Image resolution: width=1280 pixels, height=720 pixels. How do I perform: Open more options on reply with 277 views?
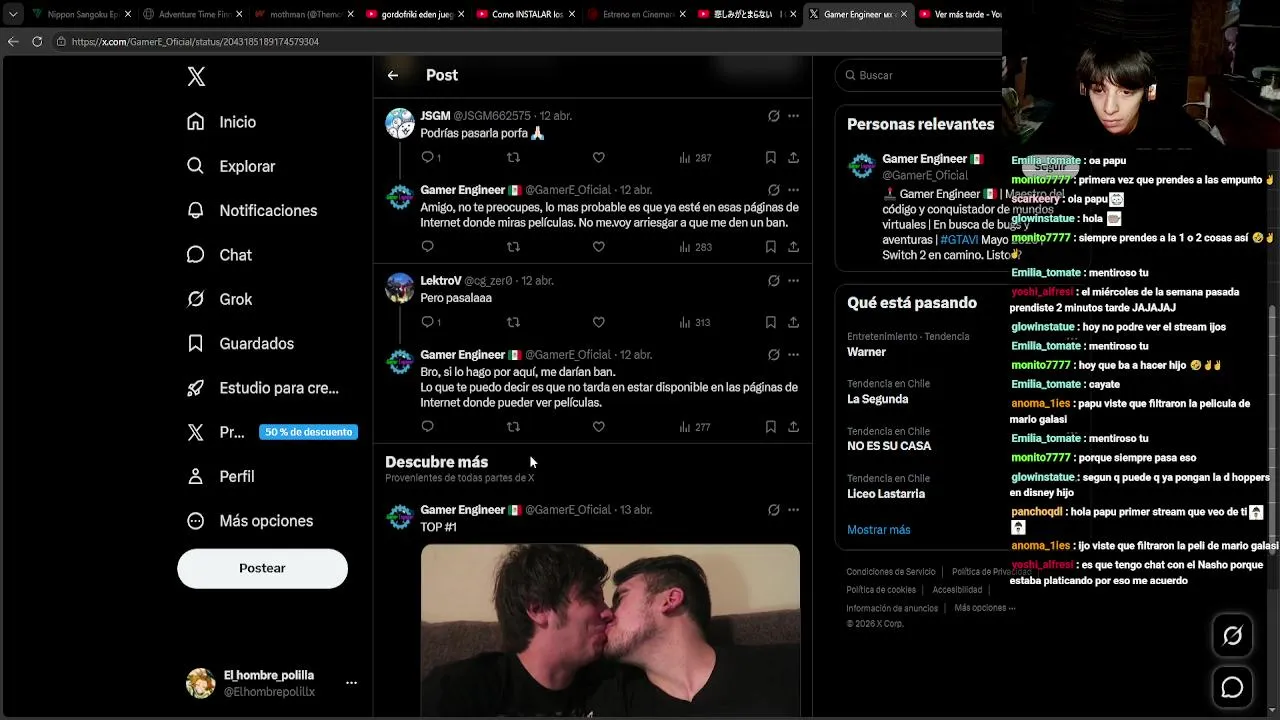coord(793,355)
